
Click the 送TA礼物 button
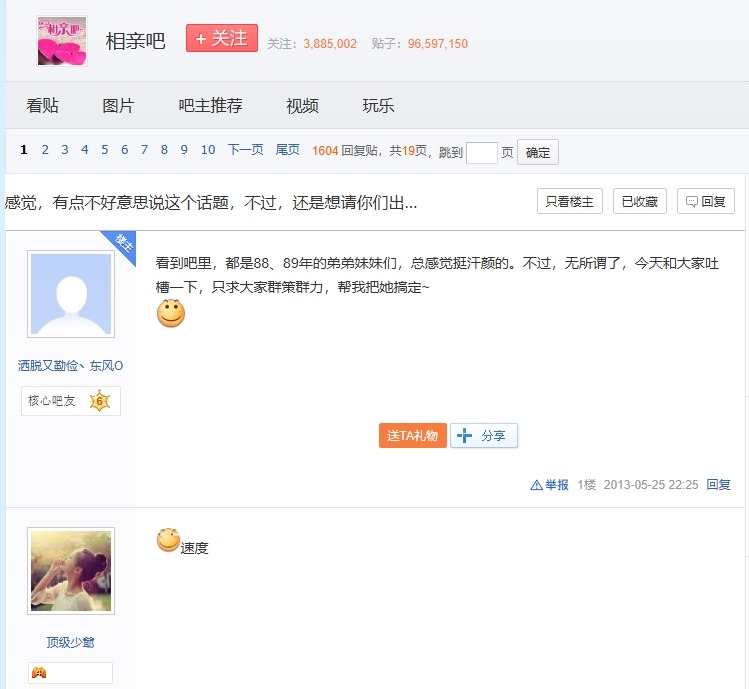pos(413,435)
